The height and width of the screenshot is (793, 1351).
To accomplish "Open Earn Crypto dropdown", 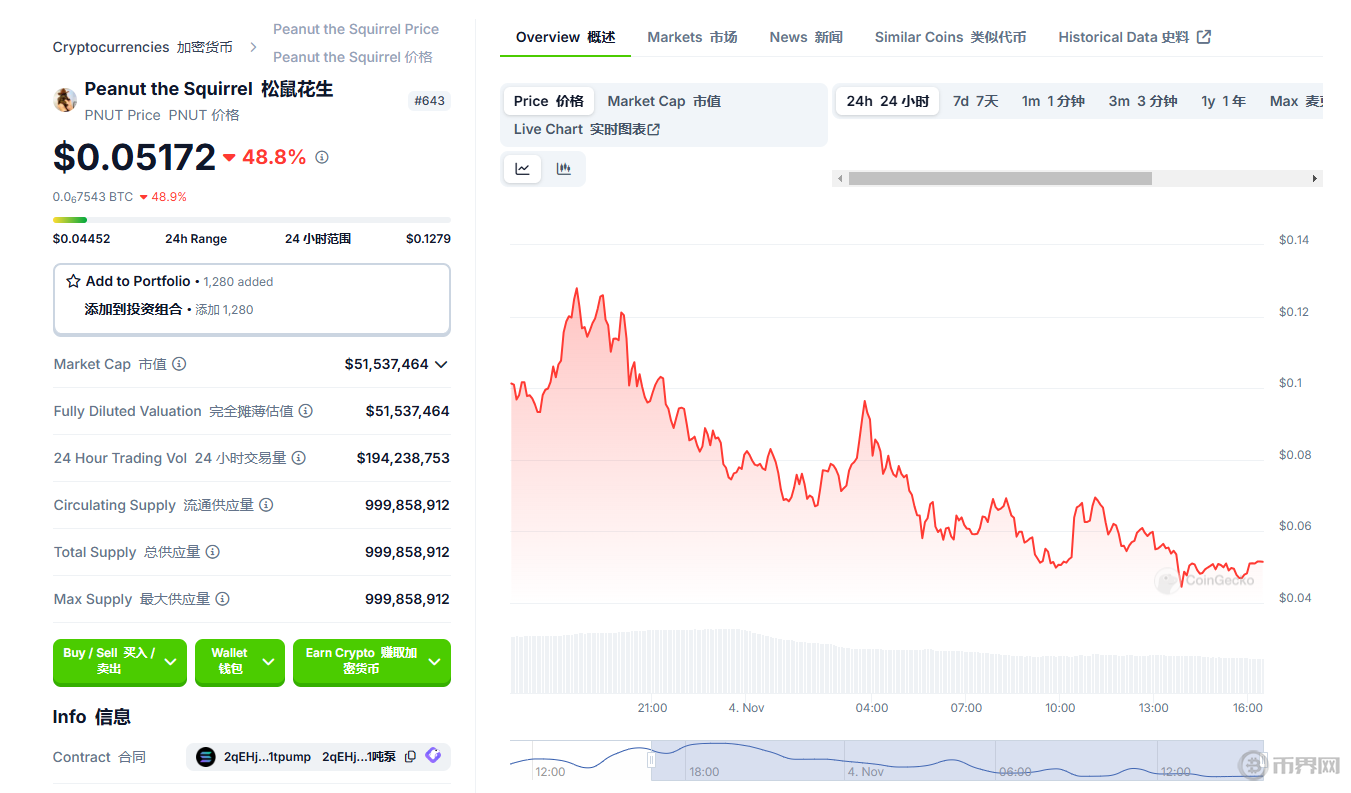I will [x=372, y=662].
